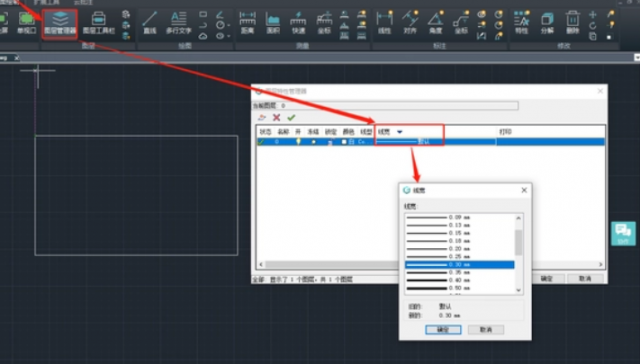Select the 坐标 coordinate measure tool
The width and height of the screenshot is (640, 364).
coord(324,23)
